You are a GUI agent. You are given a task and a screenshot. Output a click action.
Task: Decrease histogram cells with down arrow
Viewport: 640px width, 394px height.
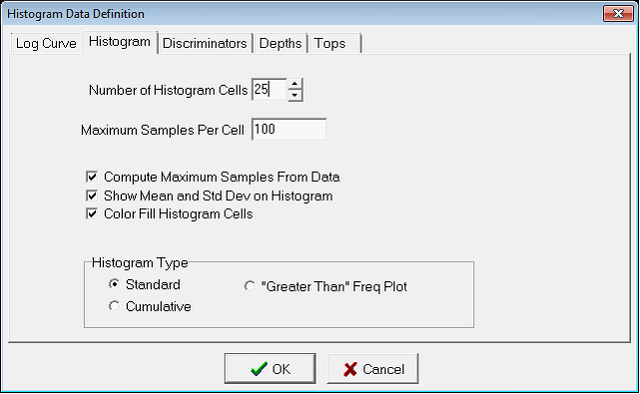pos(295,96)
